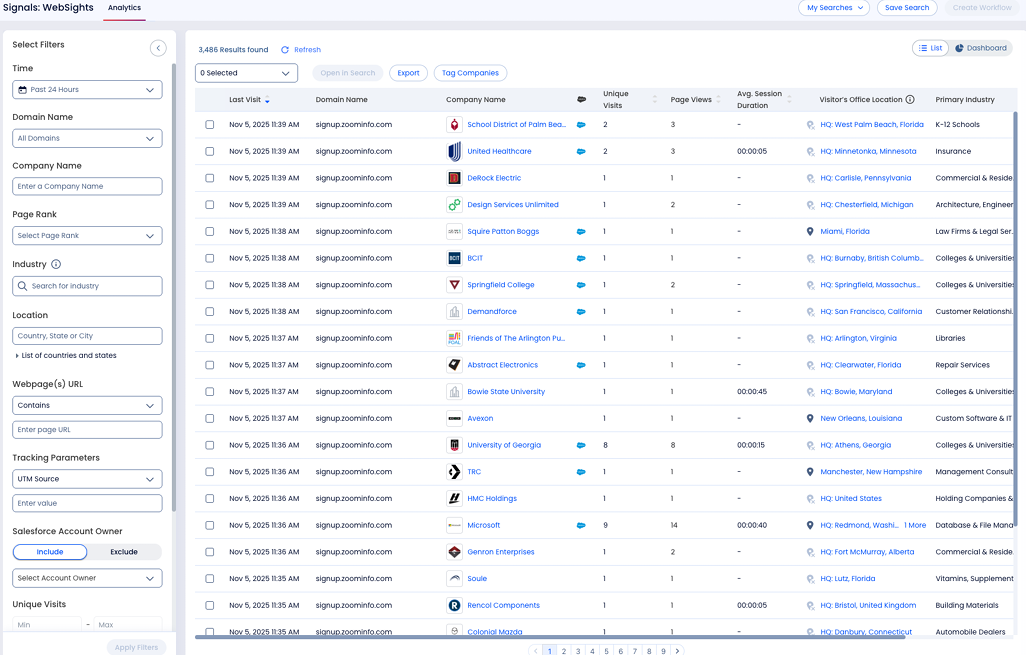Open the Webpage URL Contains dropdown
Screen dimensions: 1026x655
tap(87, 406)
